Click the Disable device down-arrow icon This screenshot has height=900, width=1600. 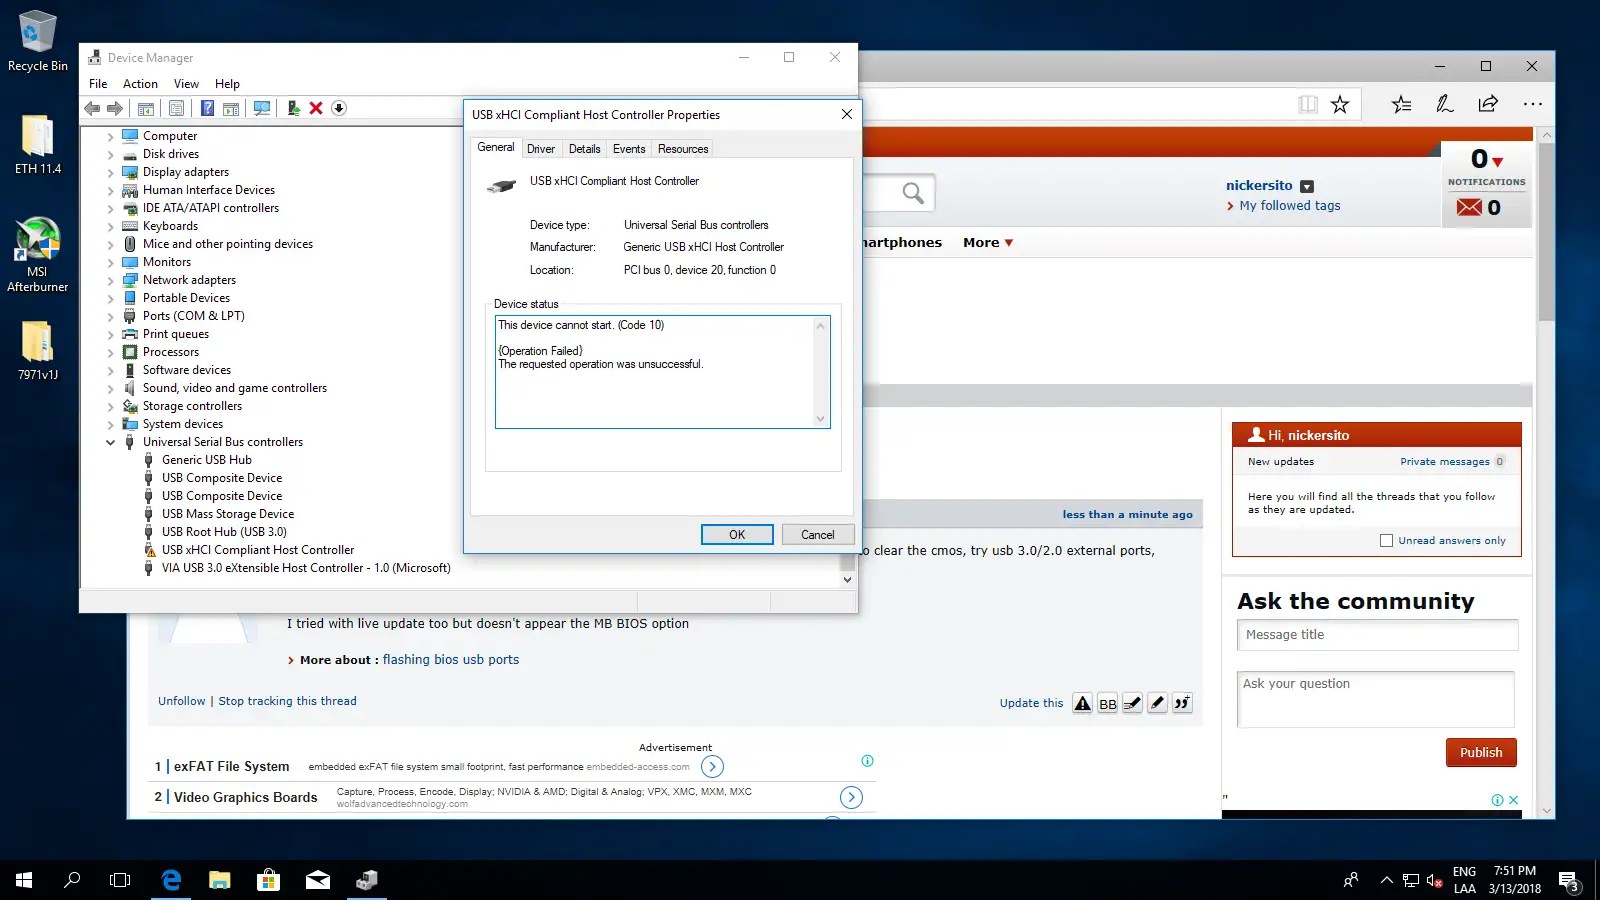[339, 108]
